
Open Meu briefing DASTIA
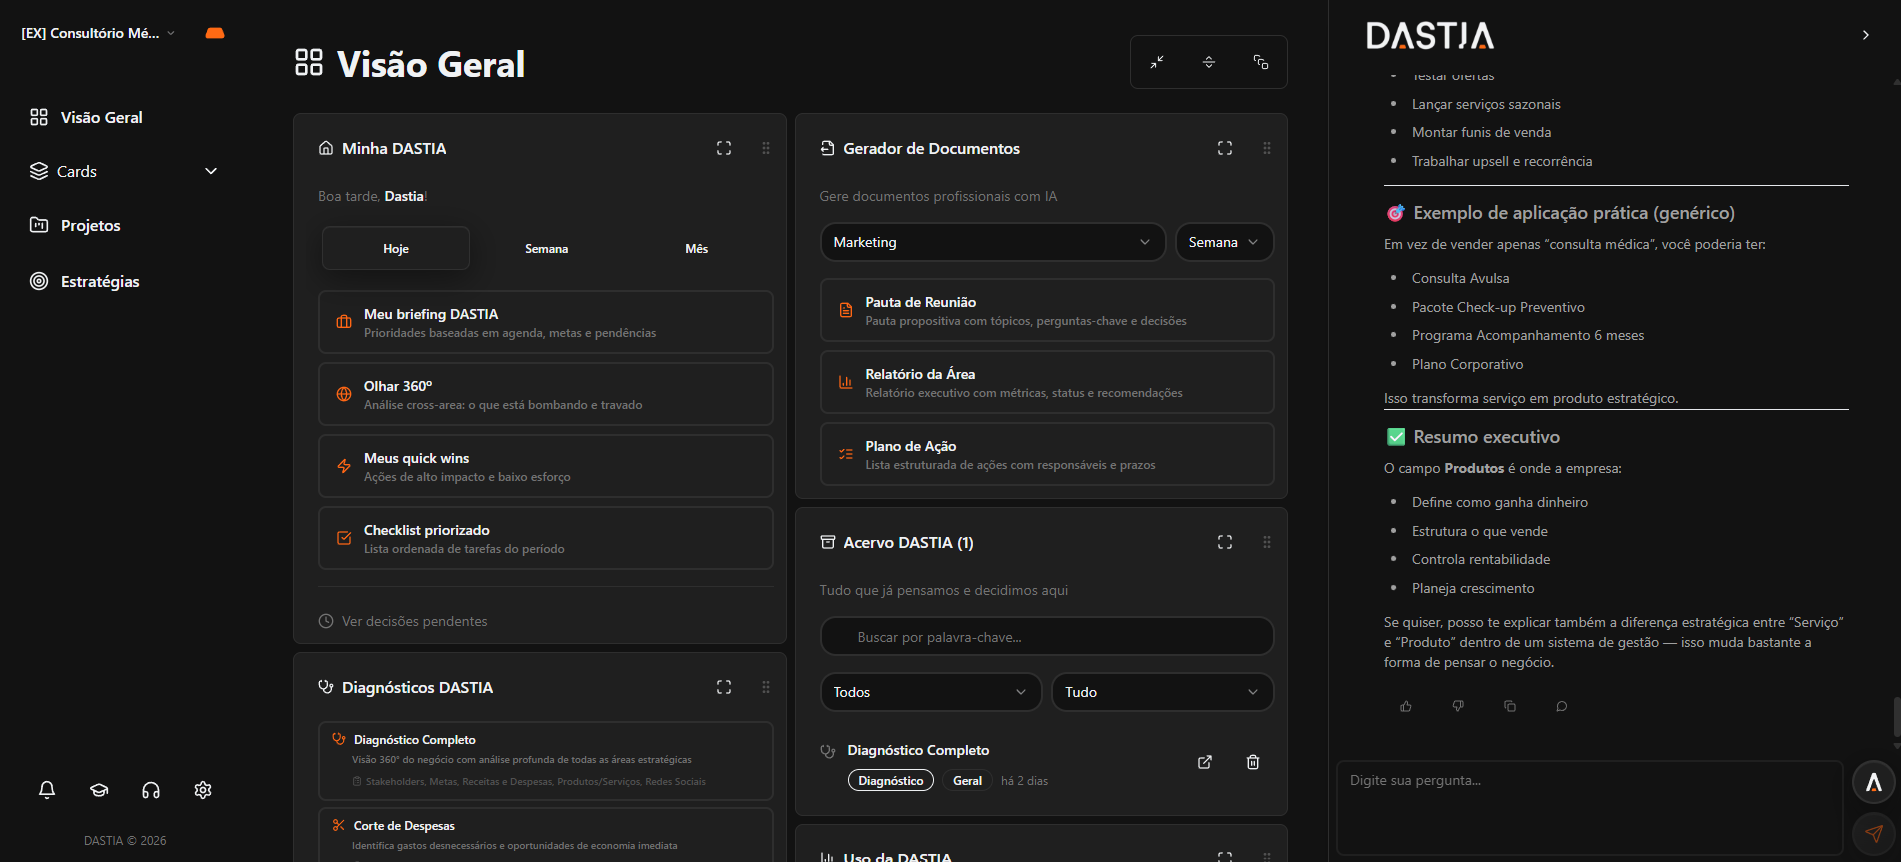[x=546, y=322]
